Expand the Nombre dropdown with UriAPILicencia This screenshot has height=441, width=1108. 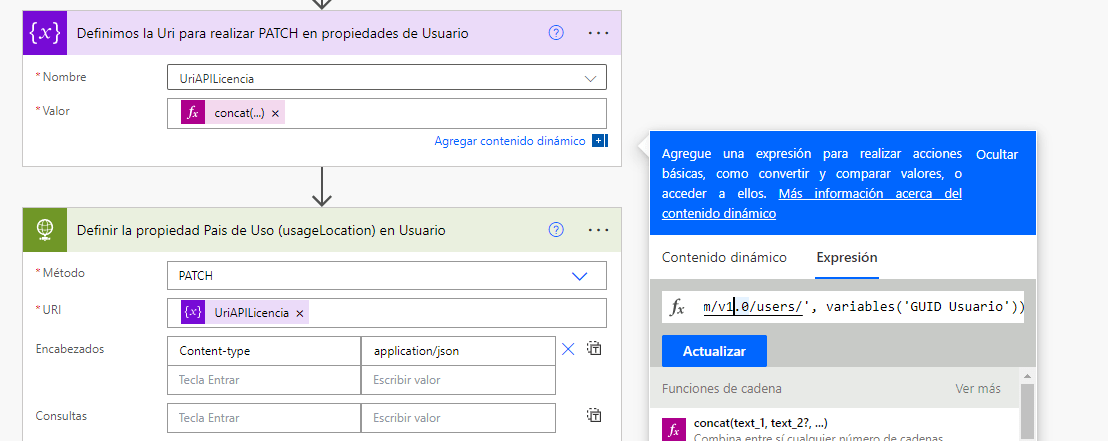(589, 77)
